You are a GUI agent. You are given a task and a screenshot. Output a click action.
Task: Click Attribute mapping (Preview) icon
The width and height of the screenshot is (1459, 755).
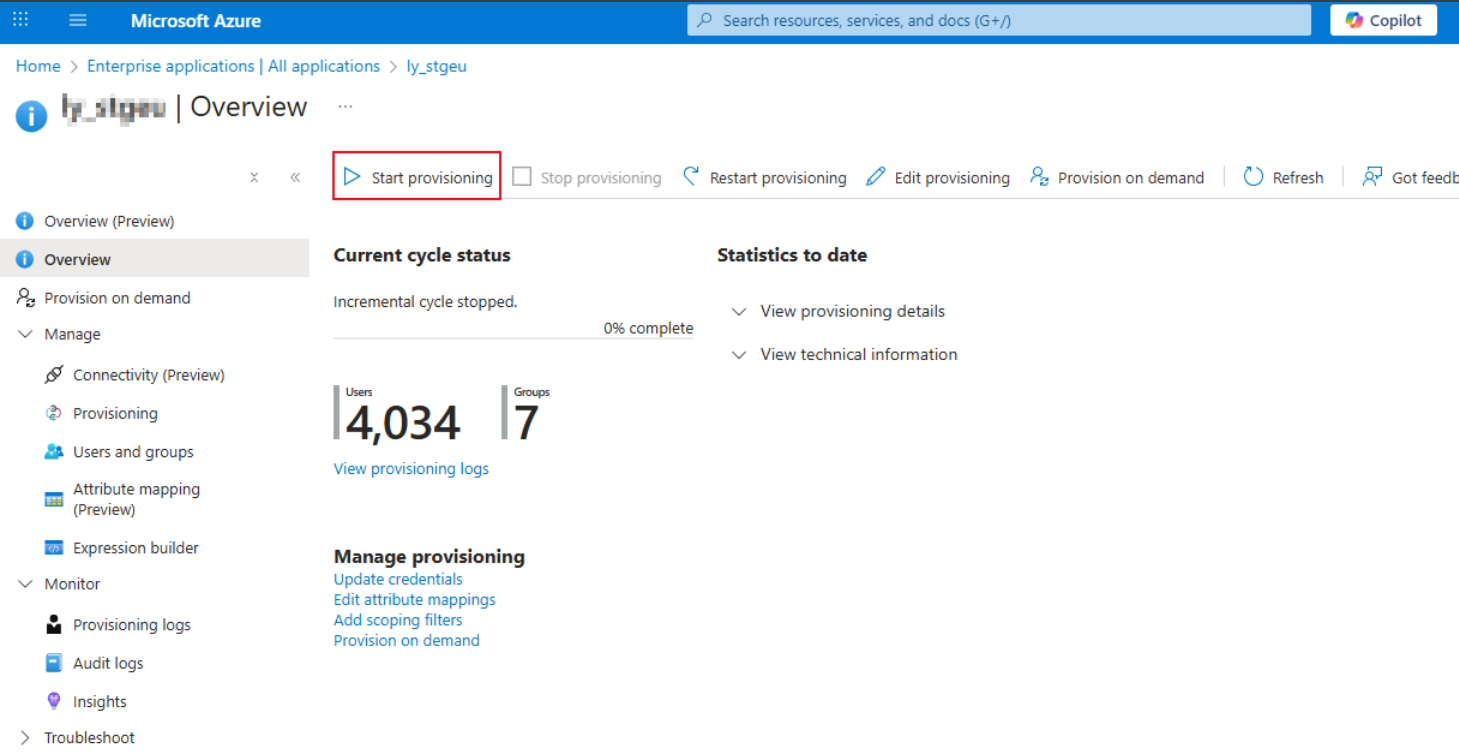pyautogui.click(x=54, y=499)
